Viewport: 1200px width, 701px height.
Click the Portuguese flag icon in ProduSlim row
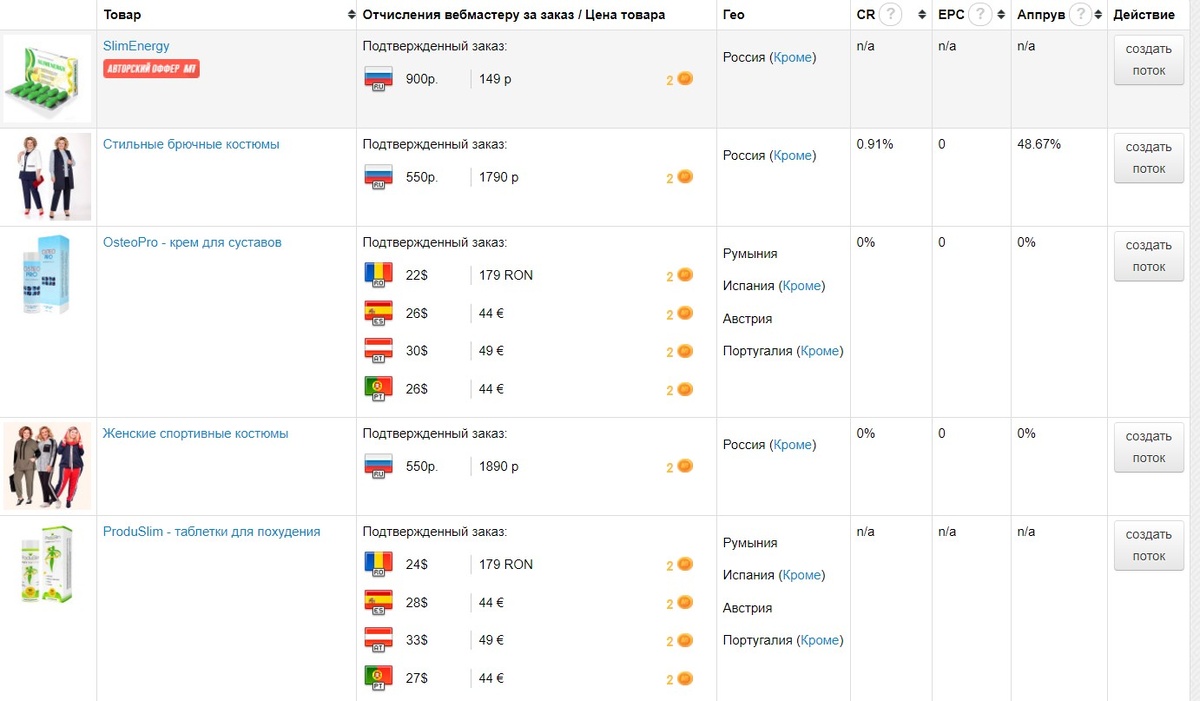click(379, 678)
